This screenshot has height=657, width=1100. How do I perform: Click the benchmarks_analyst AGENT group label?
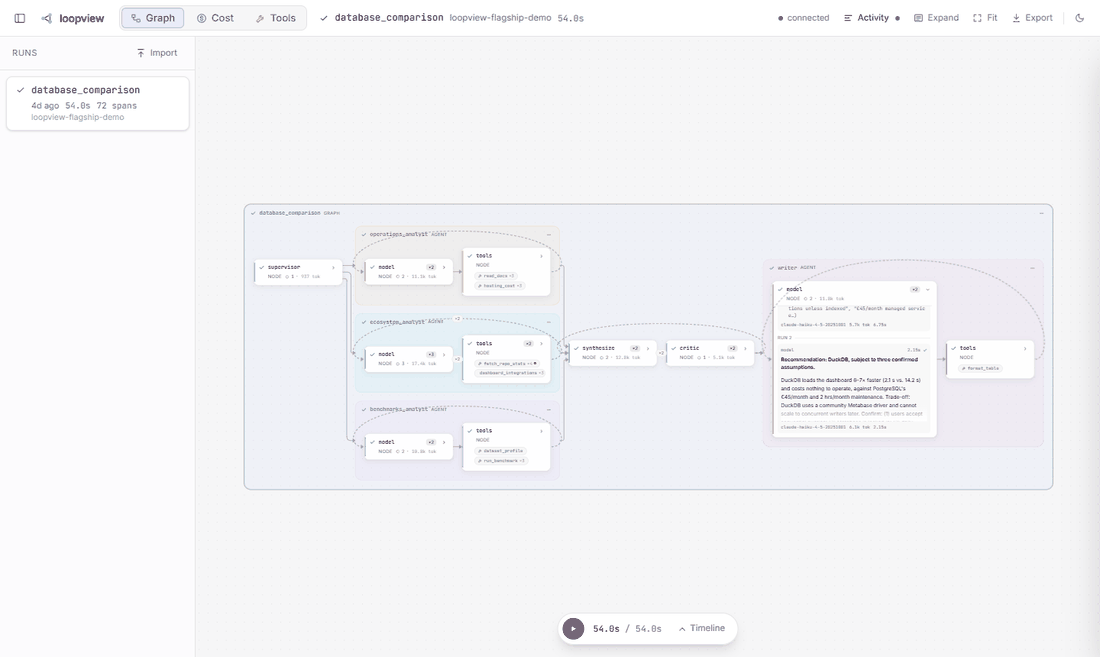[x=408, y=409]
